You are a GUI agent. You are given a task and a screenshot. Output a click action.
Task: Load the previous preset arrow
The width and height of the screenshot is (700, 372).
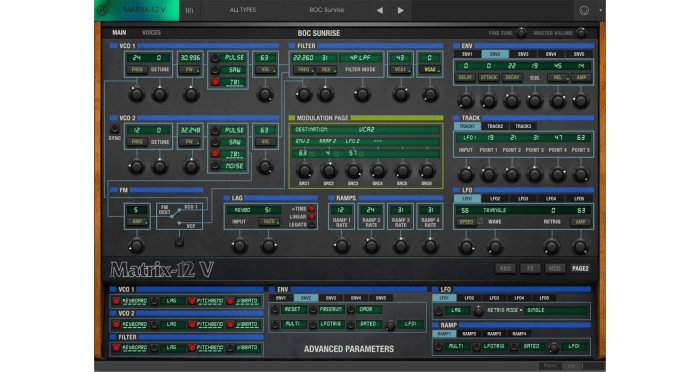click(x=379, y=10)
